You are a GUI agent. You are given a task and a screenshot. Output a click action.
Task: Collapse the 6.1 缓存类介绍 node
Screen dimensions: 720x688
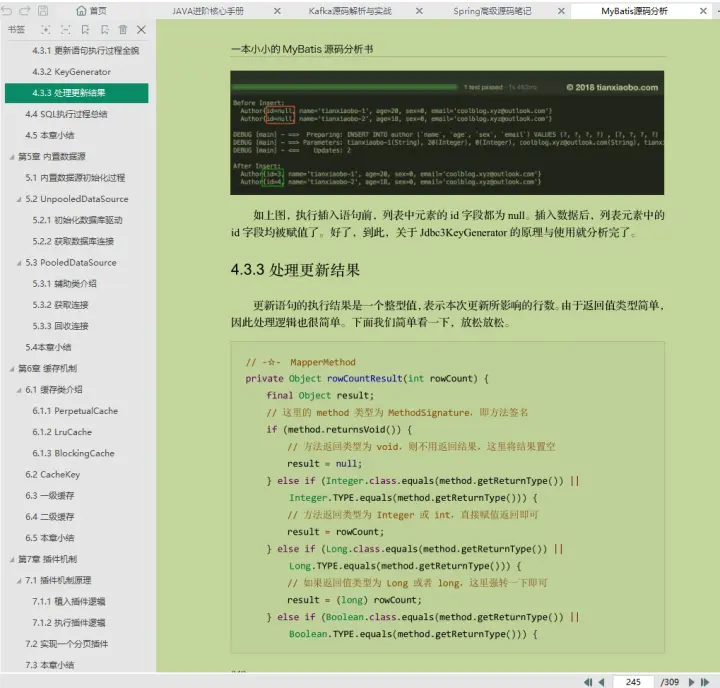[x=19, y=390]
